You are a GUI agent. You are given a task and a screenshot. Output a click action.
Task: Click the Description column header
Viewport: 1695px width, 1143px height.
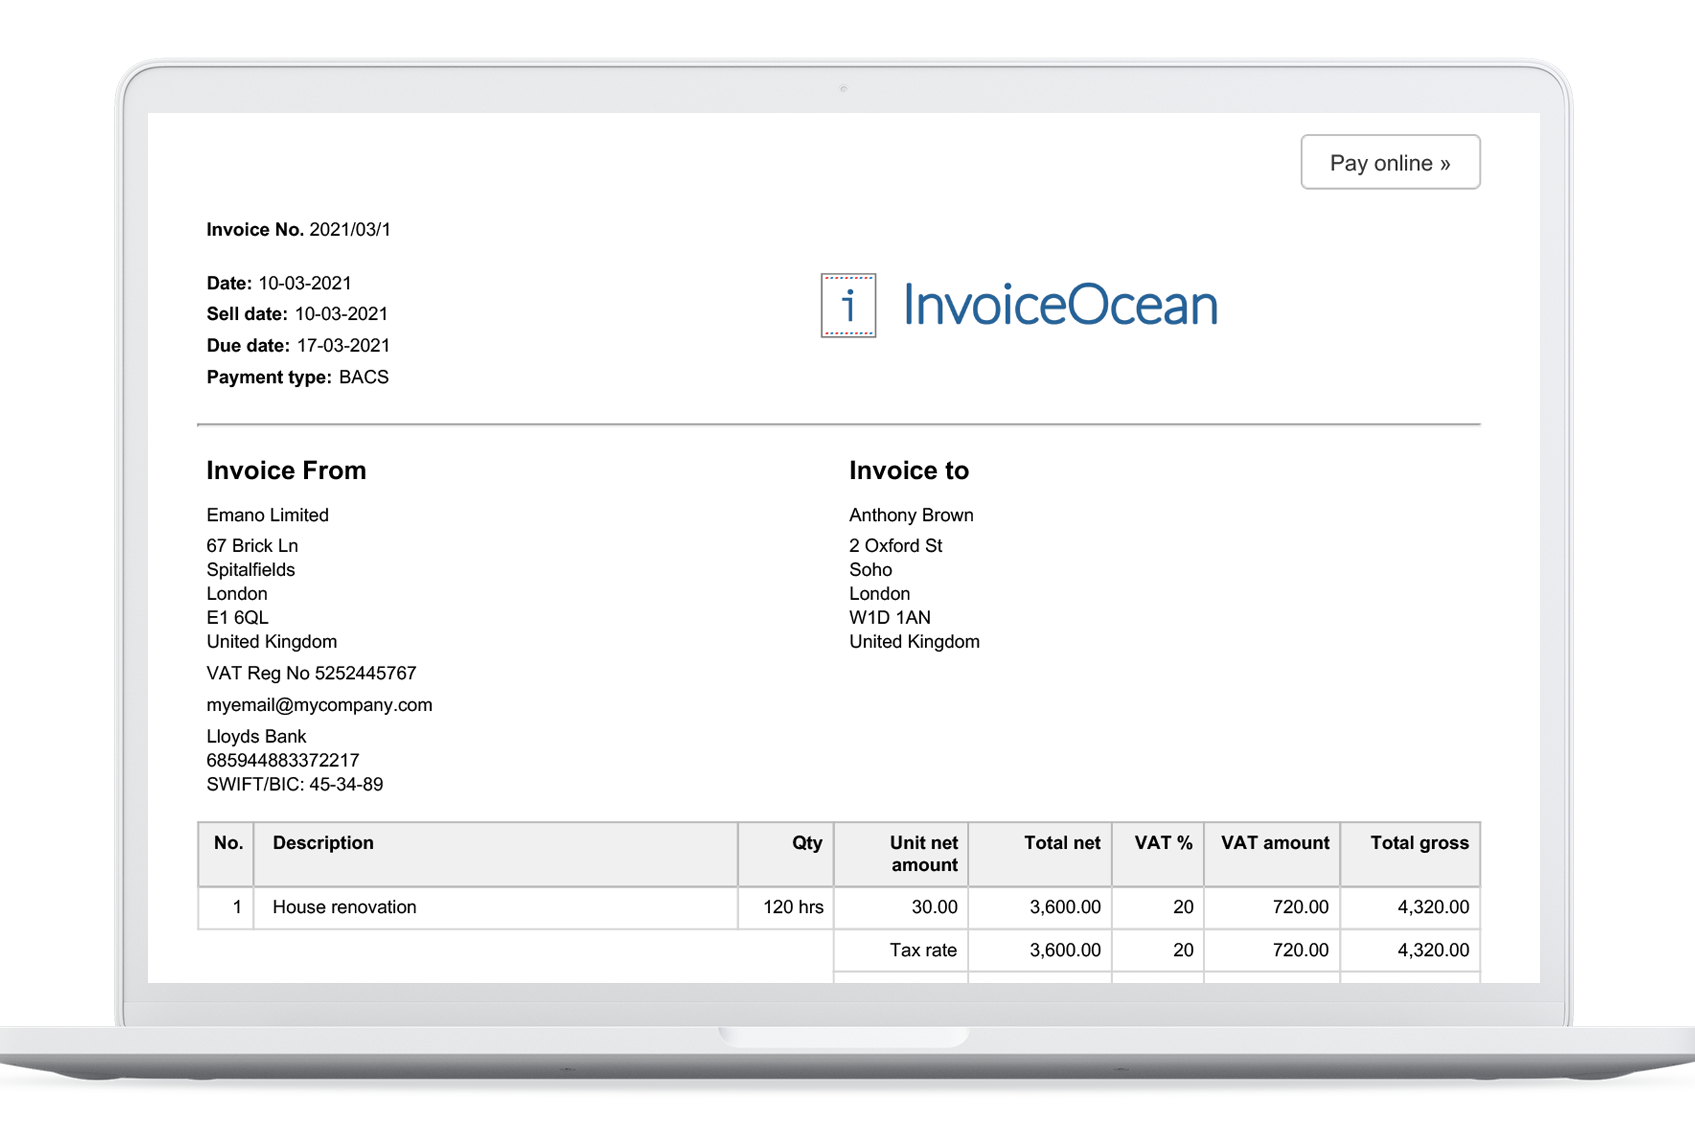[x=322, y=843]
